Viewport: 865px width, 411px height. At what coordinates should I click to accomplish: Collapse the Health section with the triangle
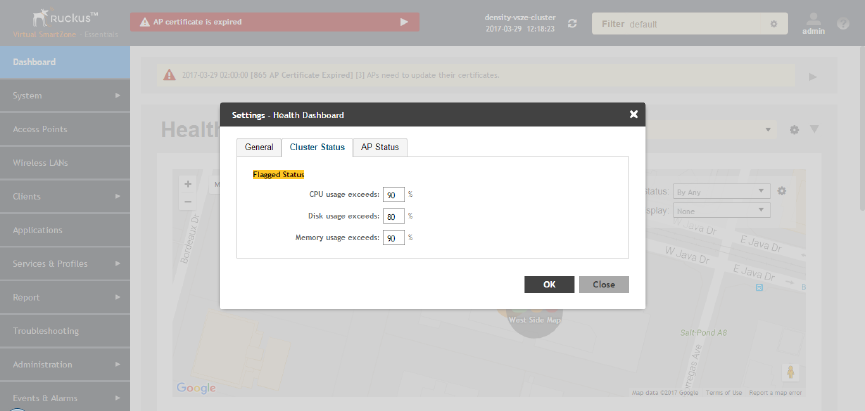pos(814,129)
